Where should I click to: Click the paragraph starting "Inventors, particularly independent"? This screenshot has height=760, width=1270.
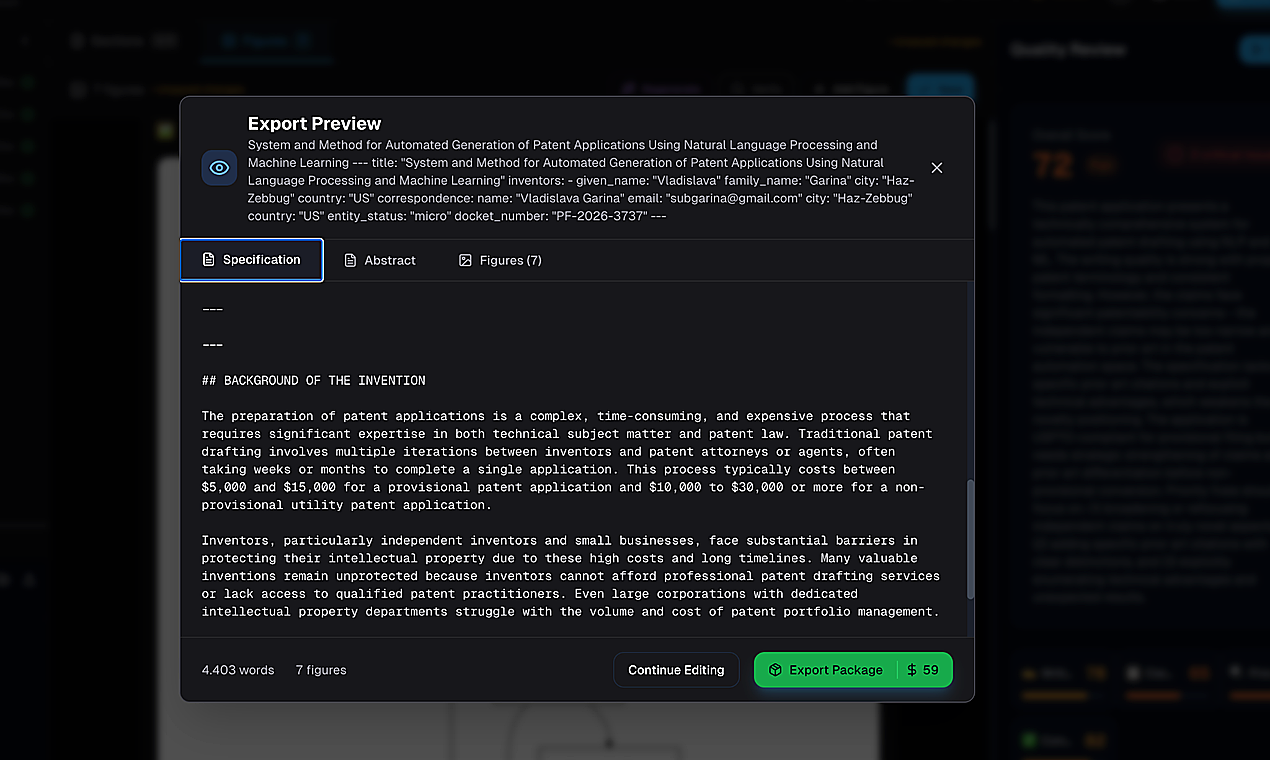pos(571,576)
